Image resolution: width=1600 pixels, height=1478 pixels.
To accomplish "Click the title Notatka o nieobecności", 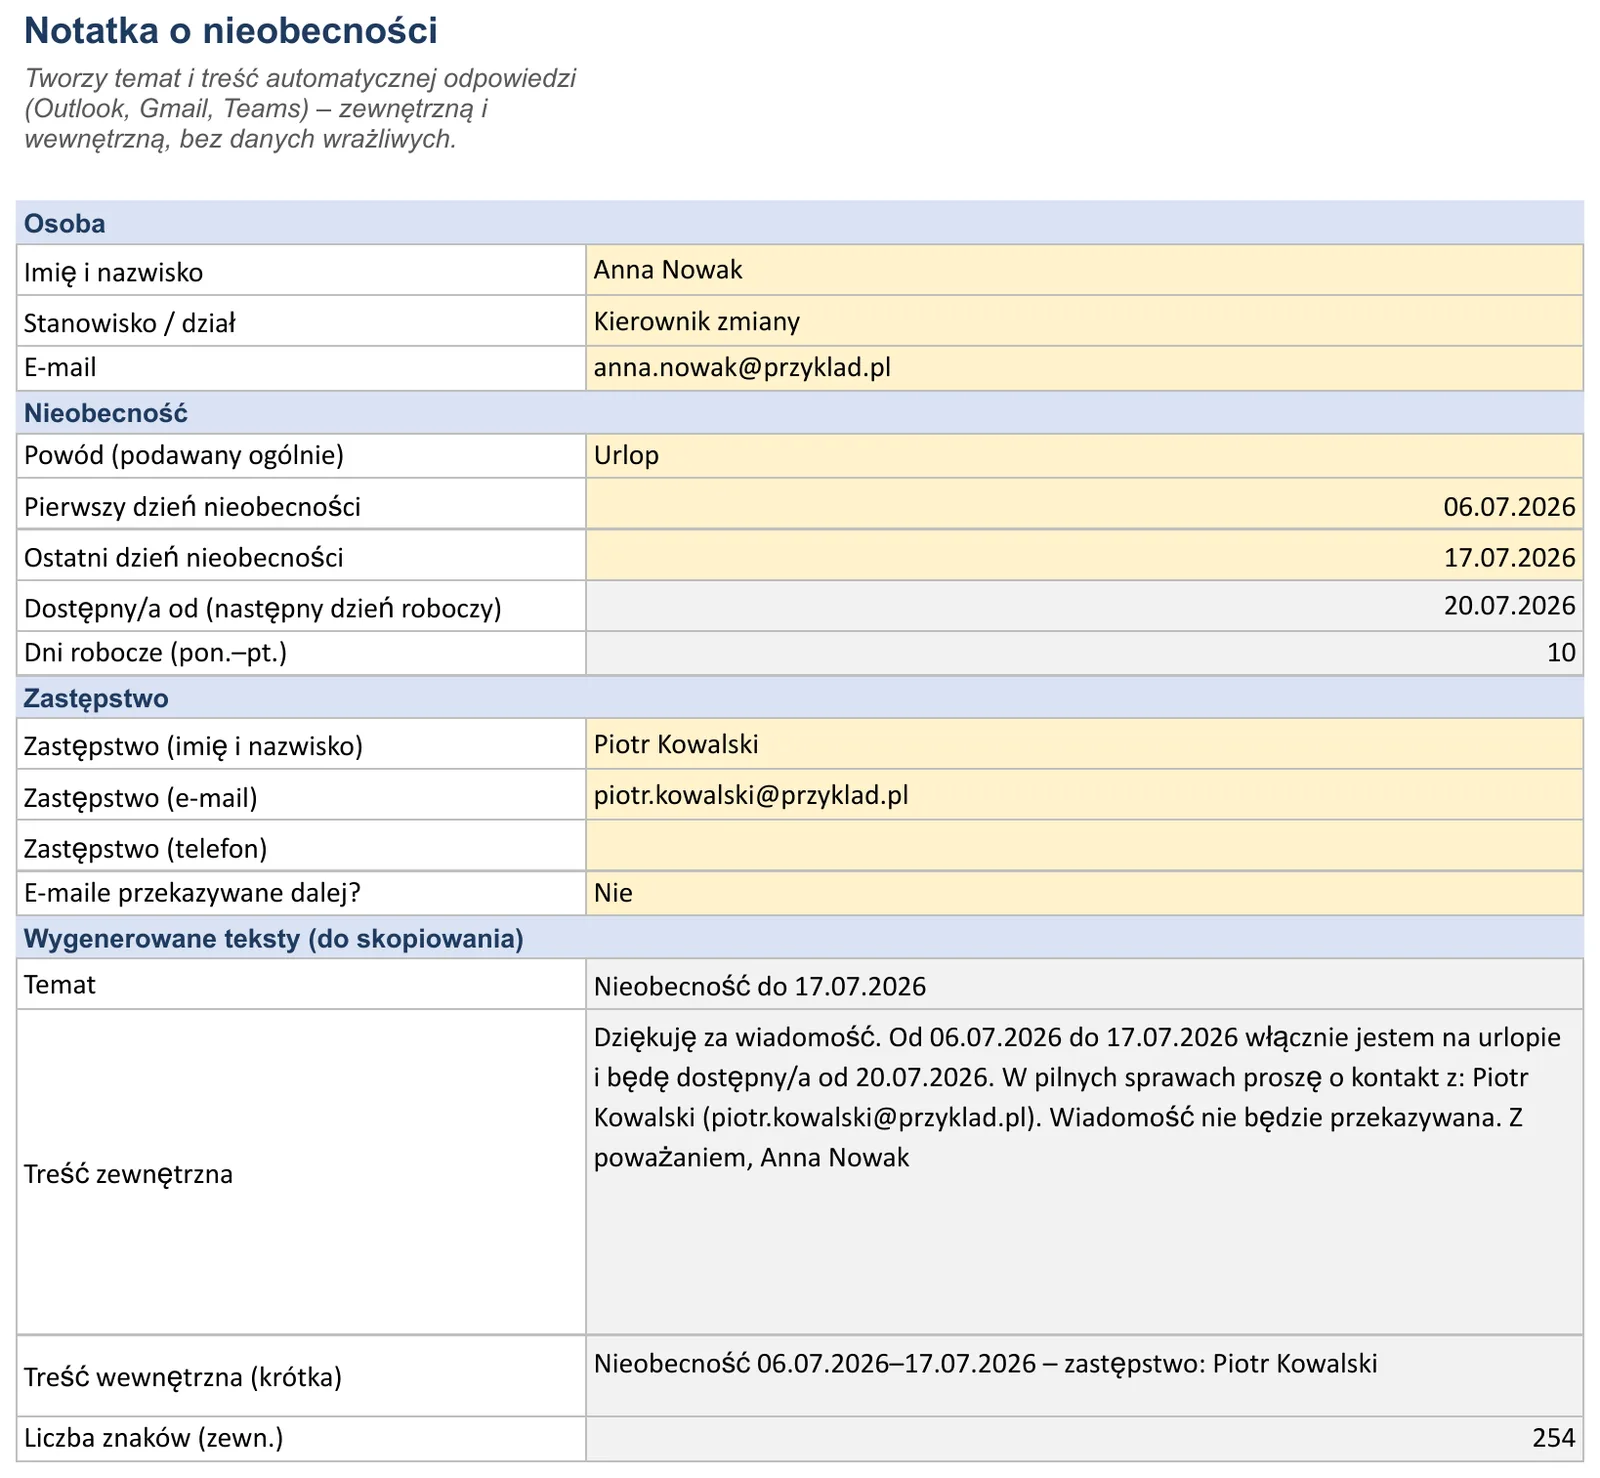I will coord(231,31).
